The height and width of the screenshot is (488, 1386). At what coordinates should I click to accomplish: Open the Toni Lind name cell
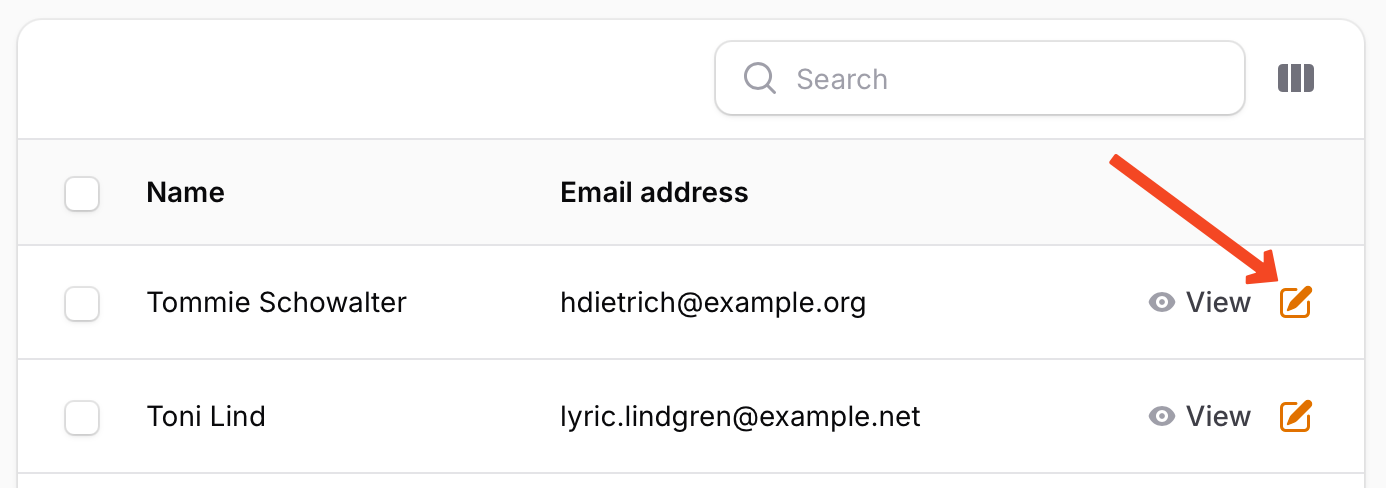point(206,416)
